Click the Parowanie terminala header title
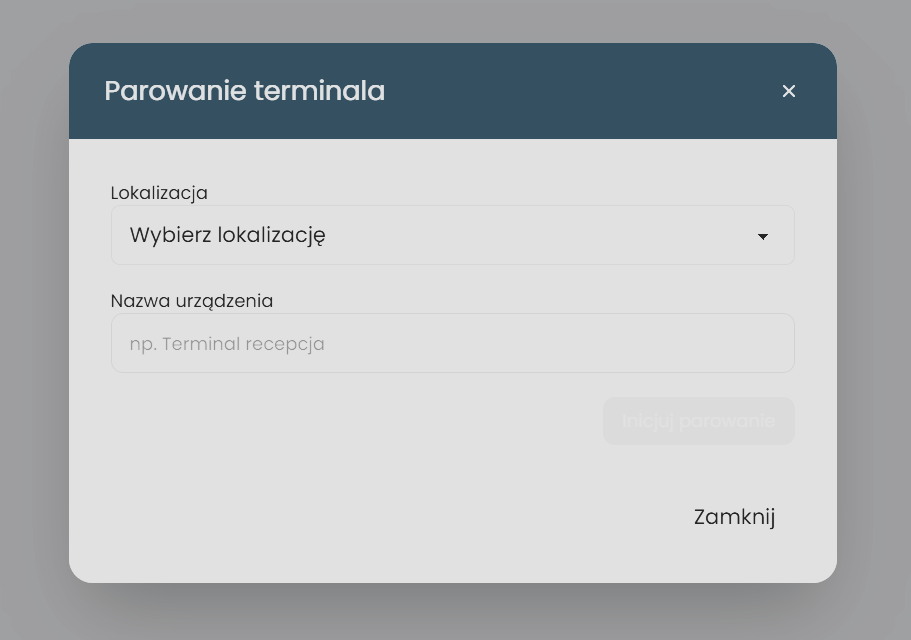This screenshot has height=640, width=911. point(244,91)
